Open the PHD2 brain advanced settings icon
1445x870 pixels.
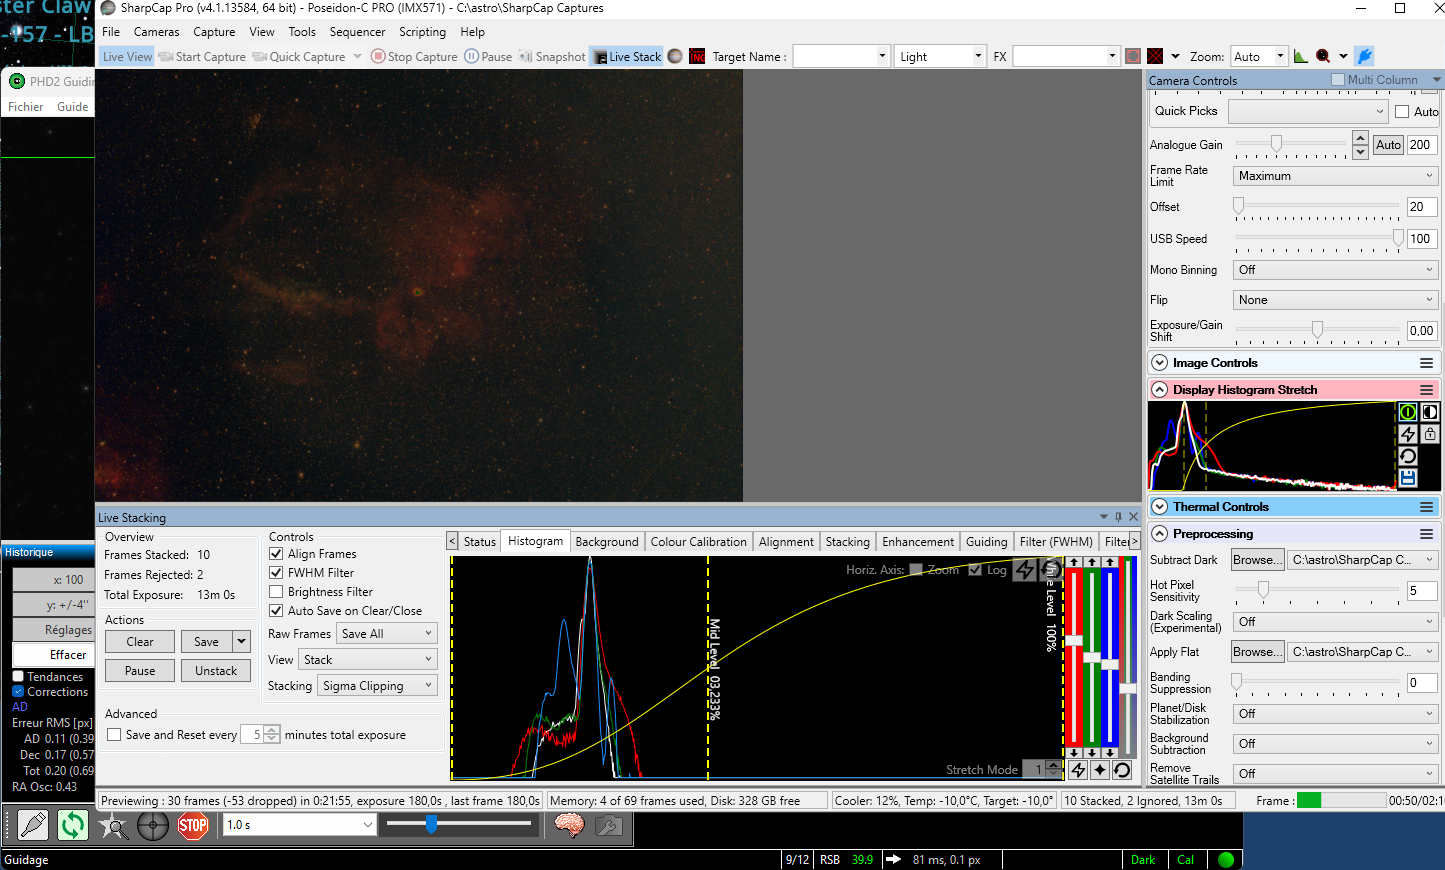tap(569, 825)
